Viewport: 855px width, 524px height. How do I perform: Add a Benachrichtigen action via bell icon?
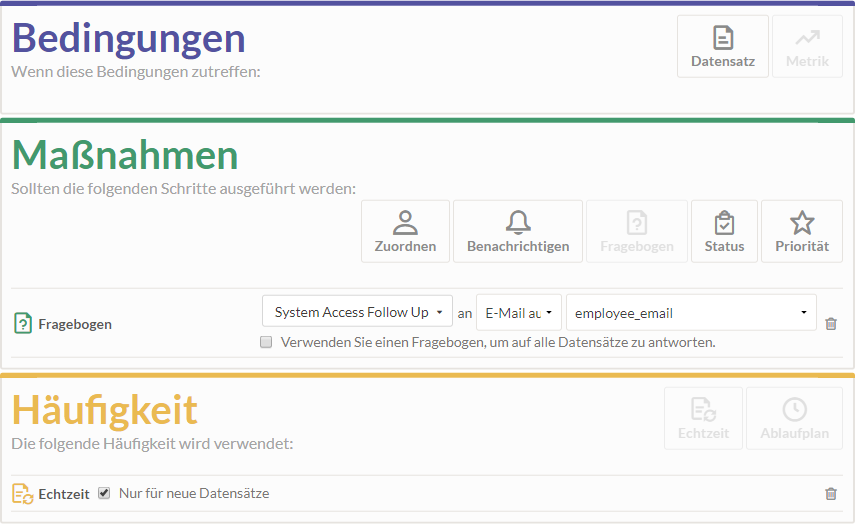[517, 231]
